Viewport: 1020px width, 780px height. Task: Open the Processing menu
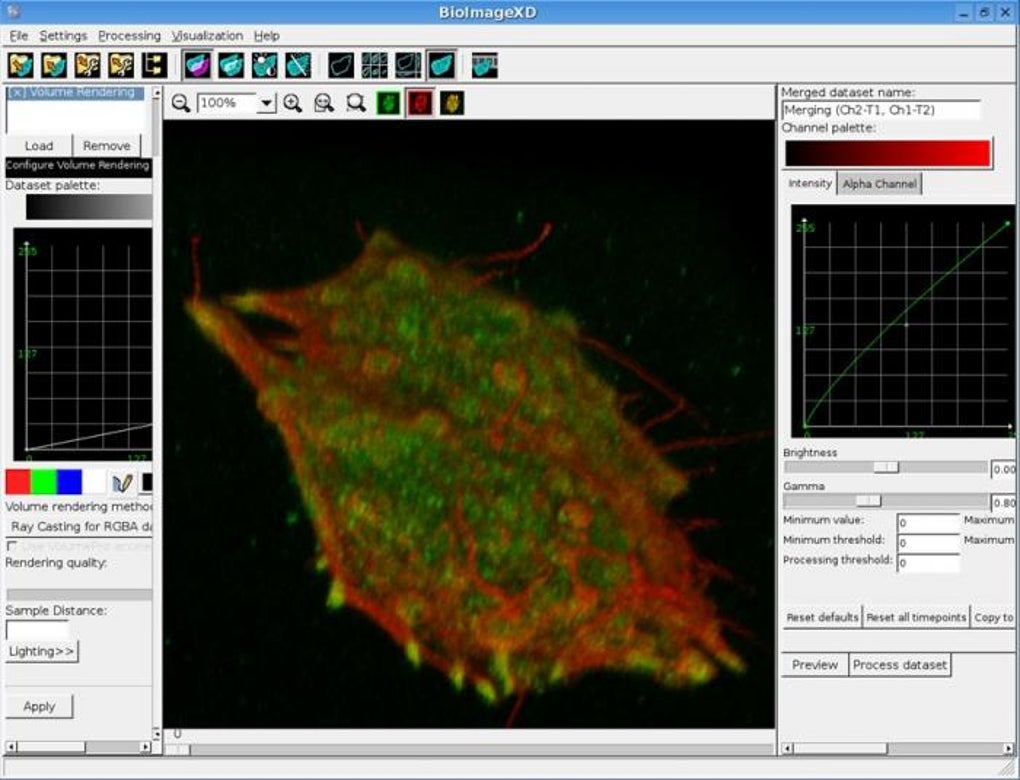(x=128, y=35)
